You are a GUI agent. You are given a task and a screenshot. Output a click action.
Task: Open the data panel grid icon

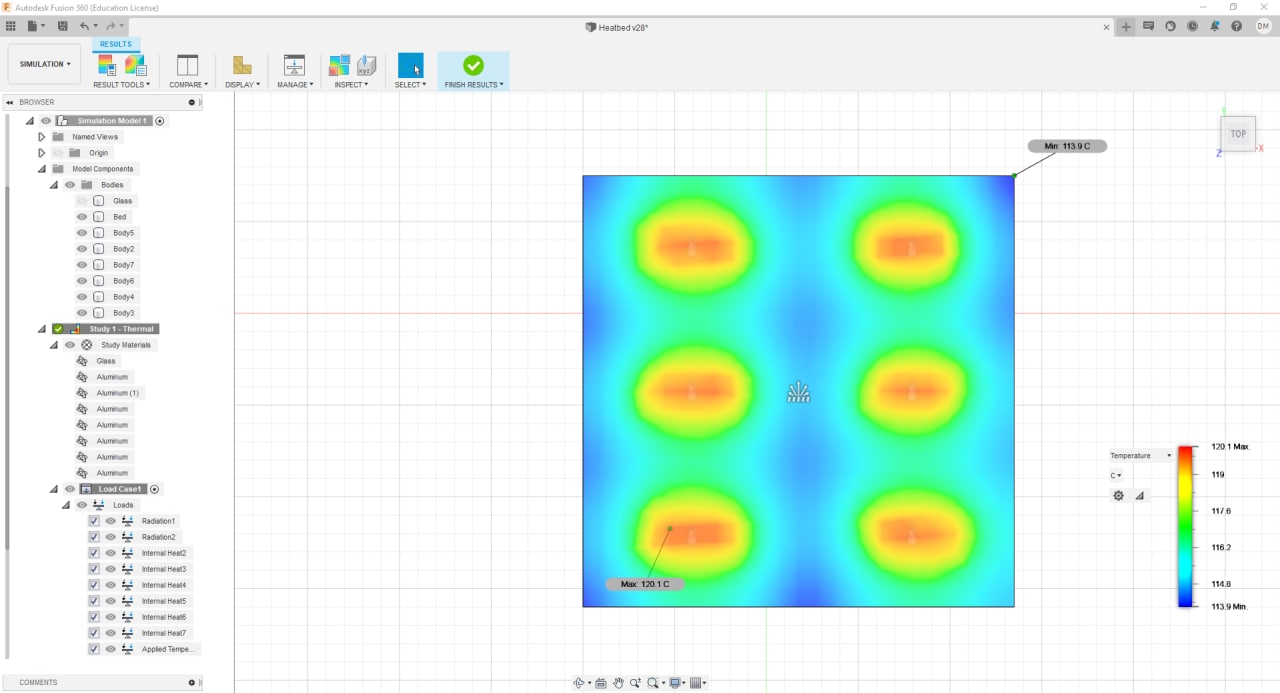click(x=11, y=26)
